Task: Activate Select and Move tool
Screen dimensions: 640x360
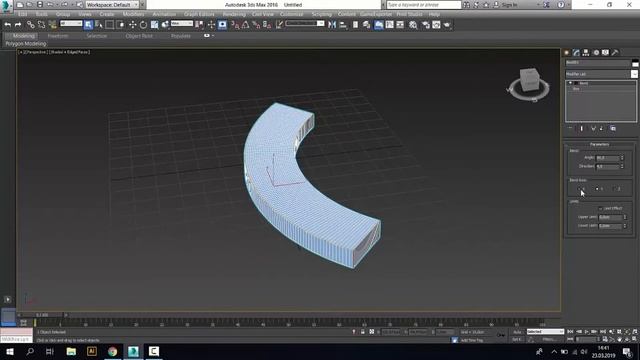Action: point(133,25)
